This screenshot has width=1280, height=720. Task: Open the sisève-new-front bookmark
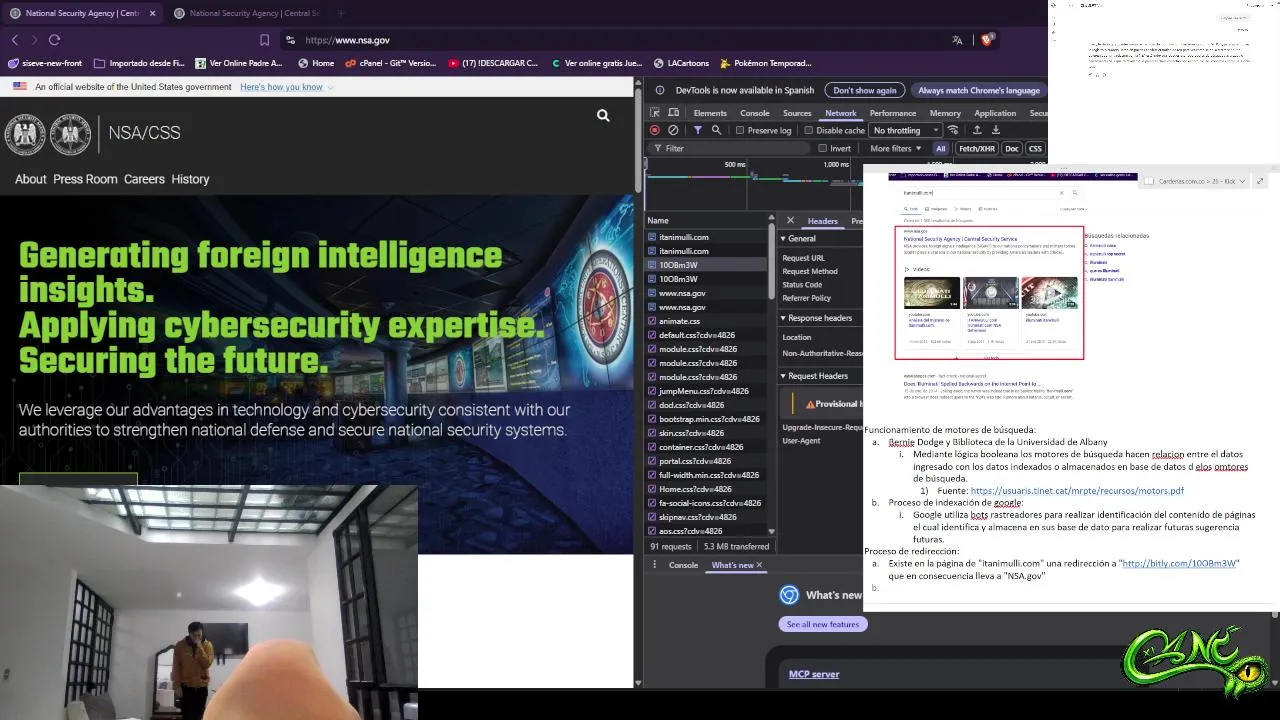pyautogui.click(x=45, y=63)
